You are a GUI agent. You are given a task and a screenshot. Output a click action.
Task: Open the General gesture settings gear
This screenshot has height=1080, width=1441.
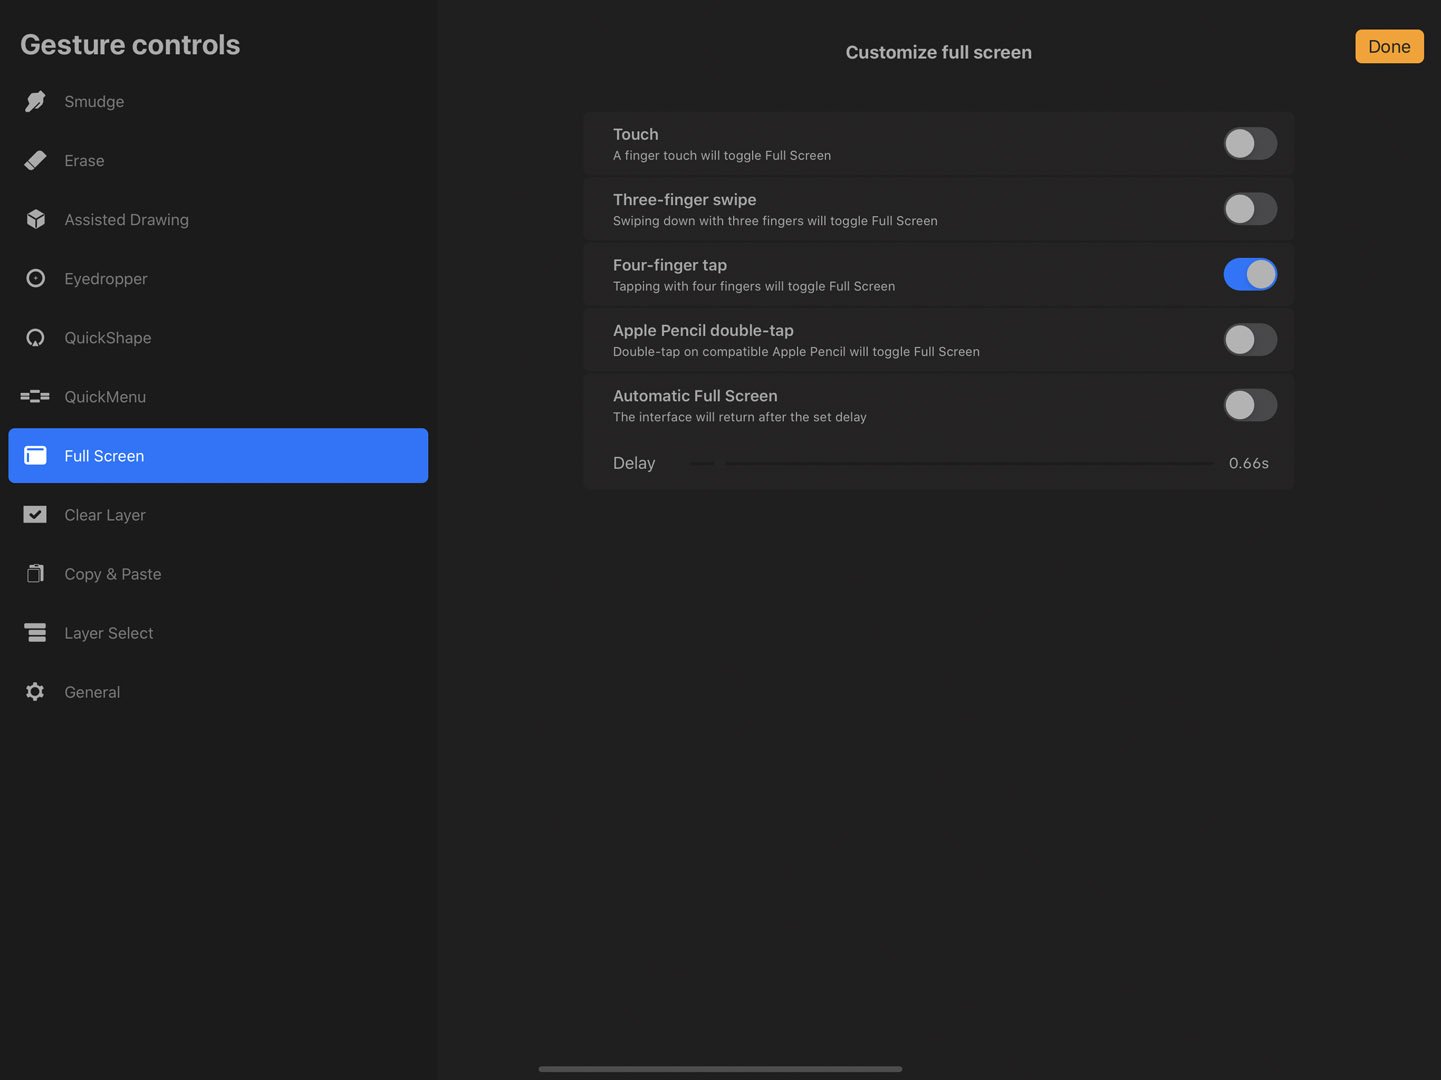pyautogui.click(x=35, y=691)
